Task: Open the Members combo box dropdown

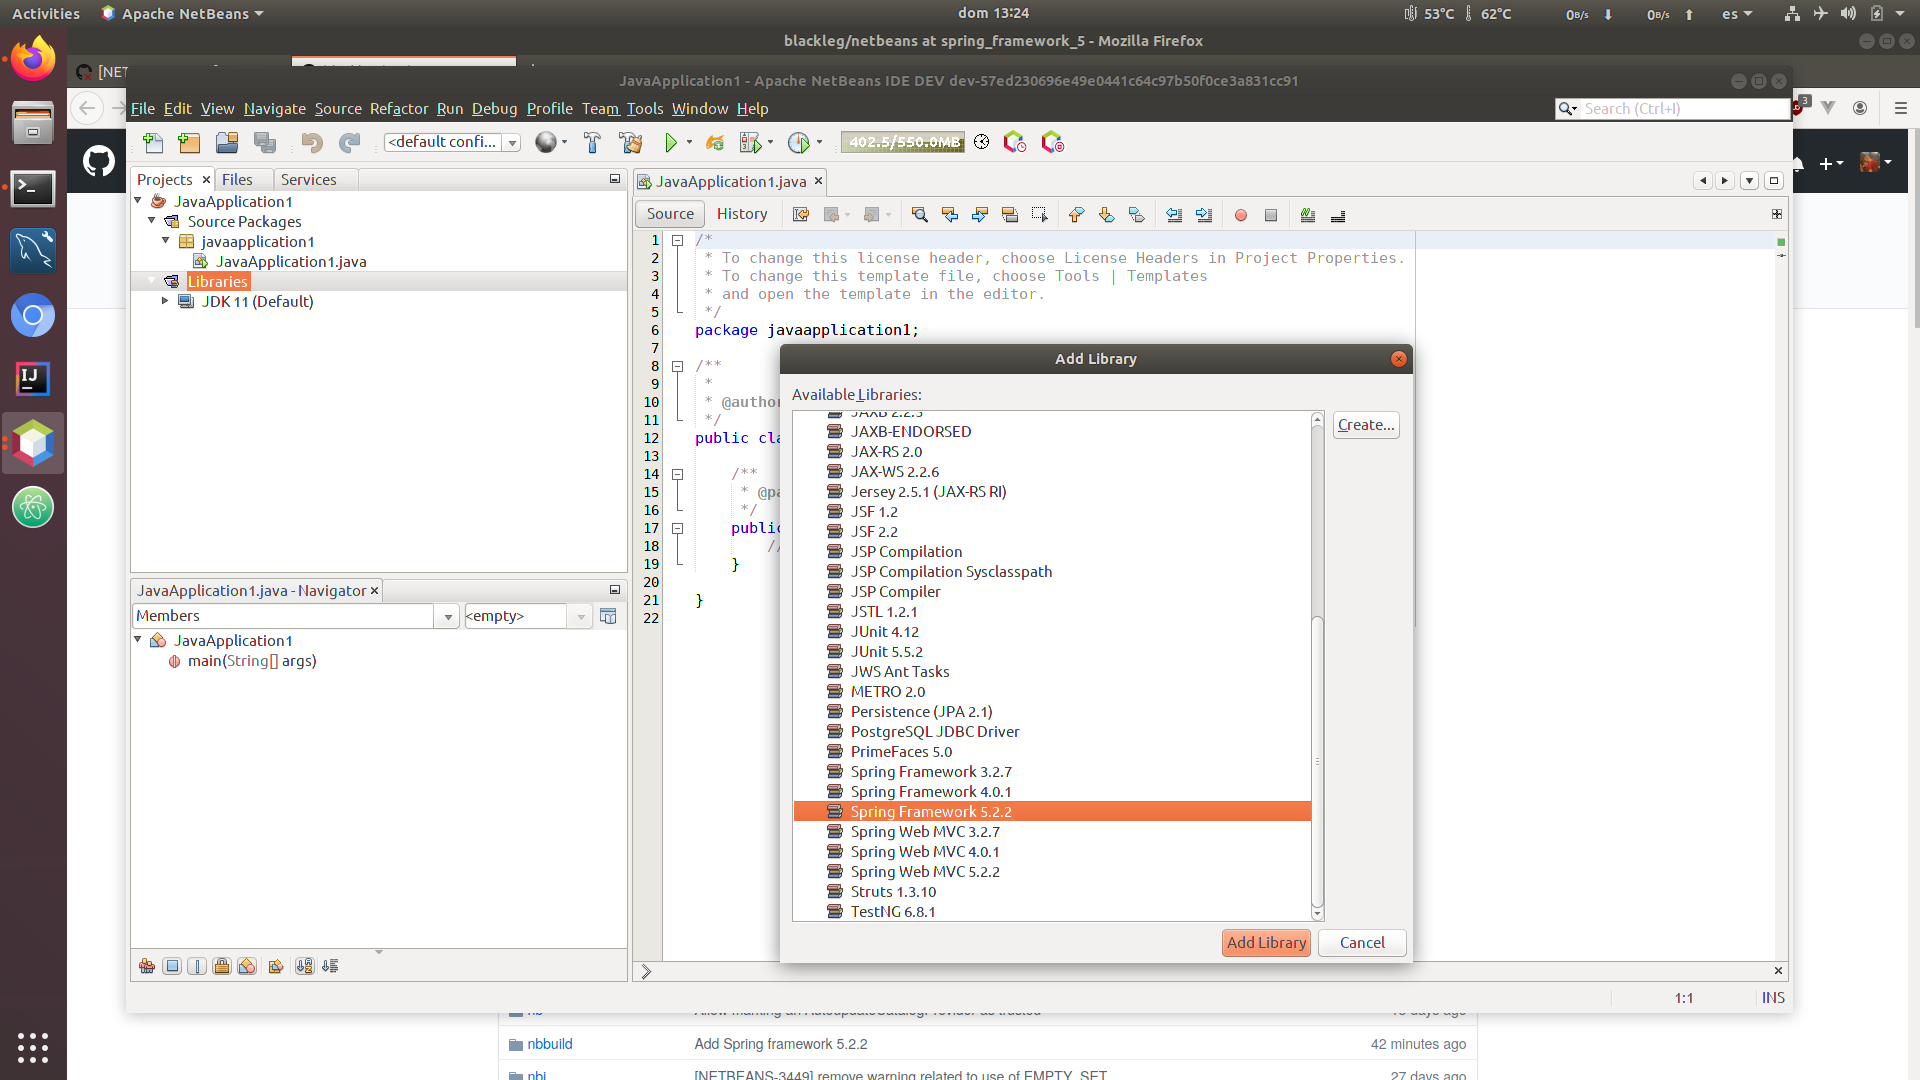Action: point(447,617)
